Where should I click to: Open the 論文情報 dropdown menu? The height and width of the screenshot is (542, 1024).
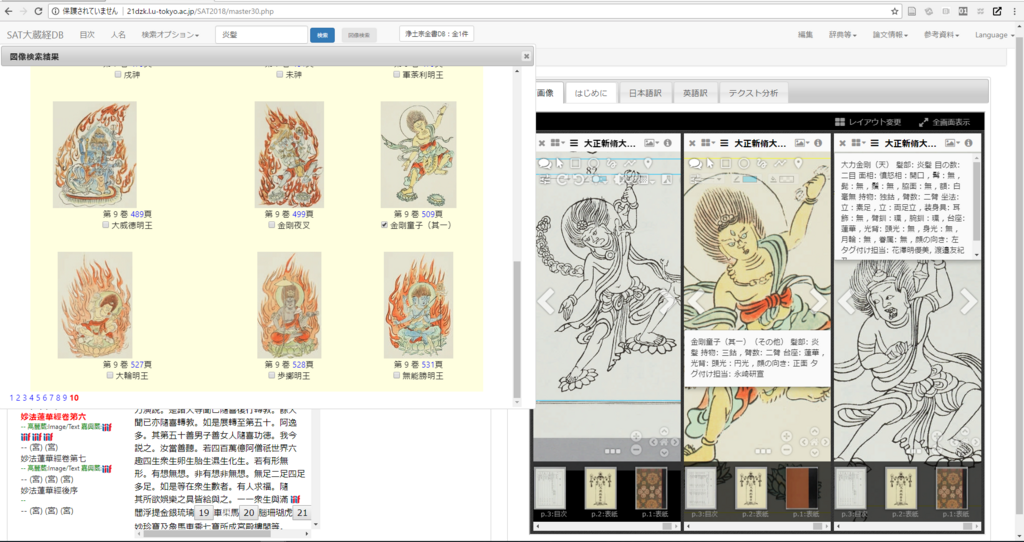click(890, 35)
